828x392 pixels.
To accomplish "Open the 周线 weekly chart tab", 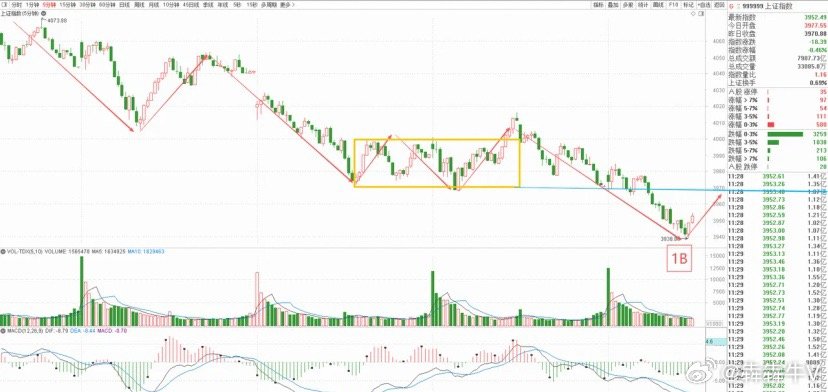I will coord(139,5).
